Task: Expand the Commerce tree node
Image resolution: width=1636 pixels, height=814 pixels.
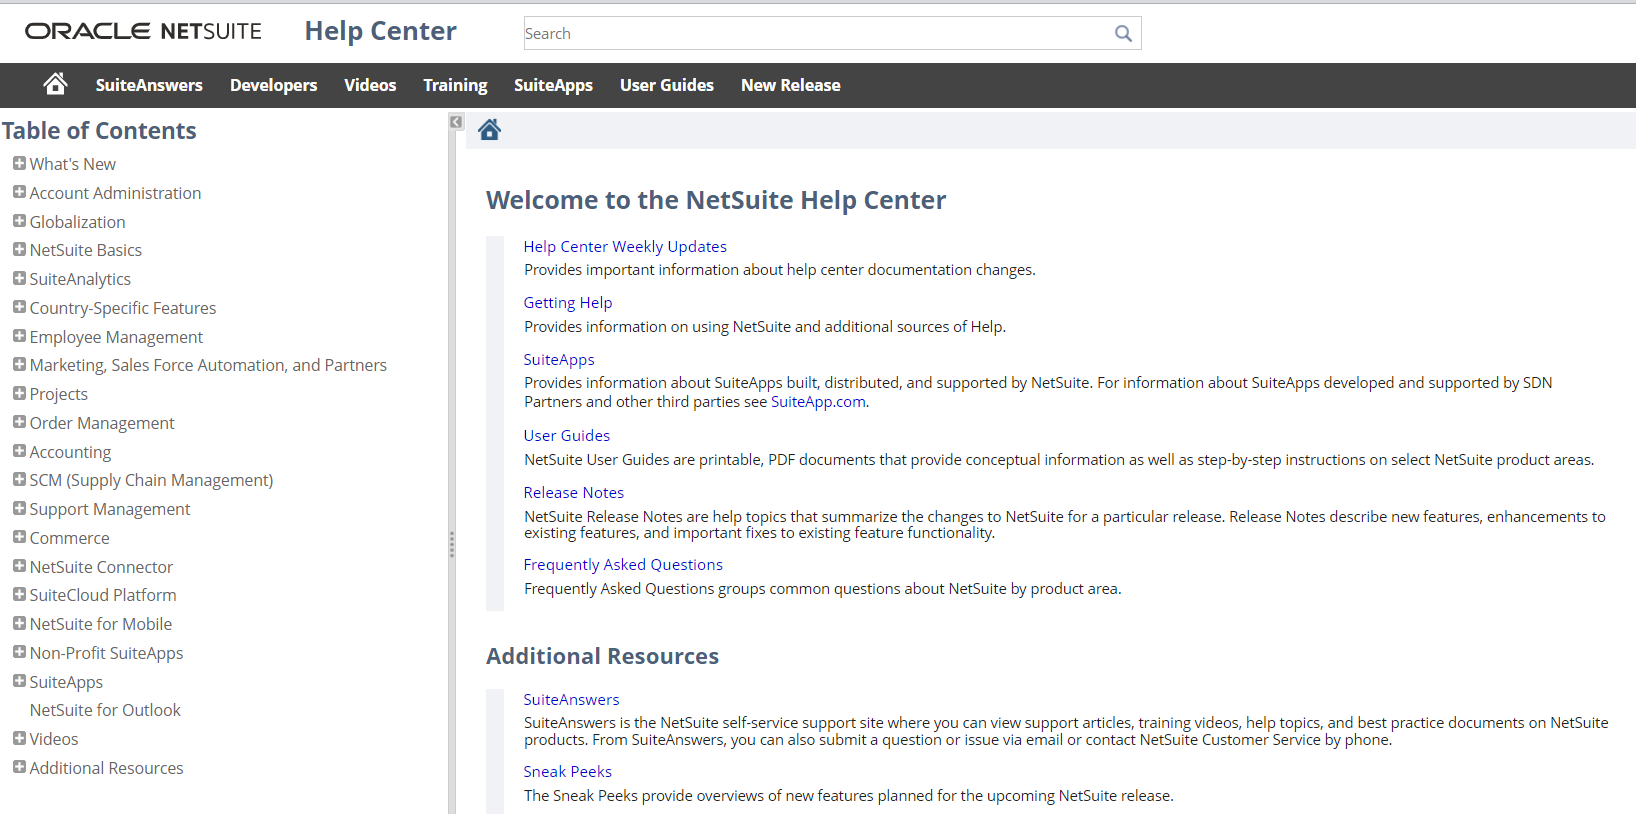Action: (19, 537)
